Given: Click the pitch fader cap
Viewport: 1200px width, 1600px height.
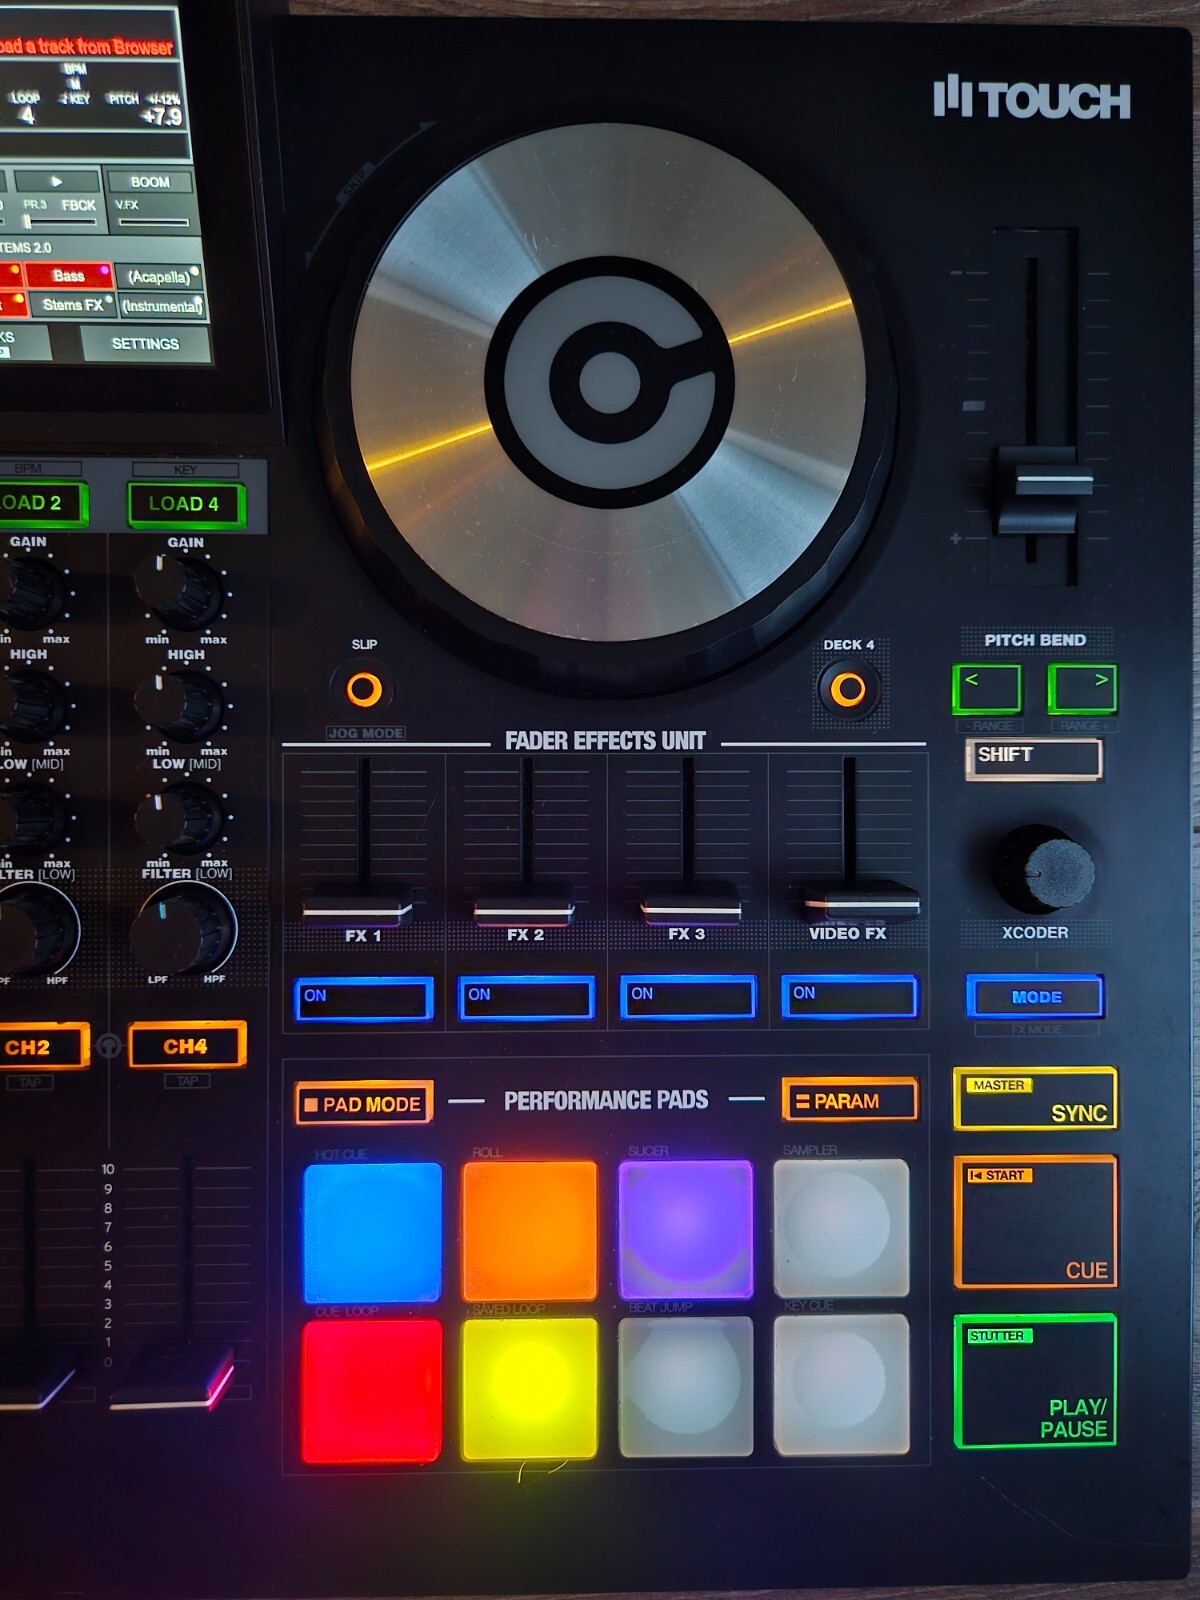Looking at the screenshot, I should [1044, 490].
